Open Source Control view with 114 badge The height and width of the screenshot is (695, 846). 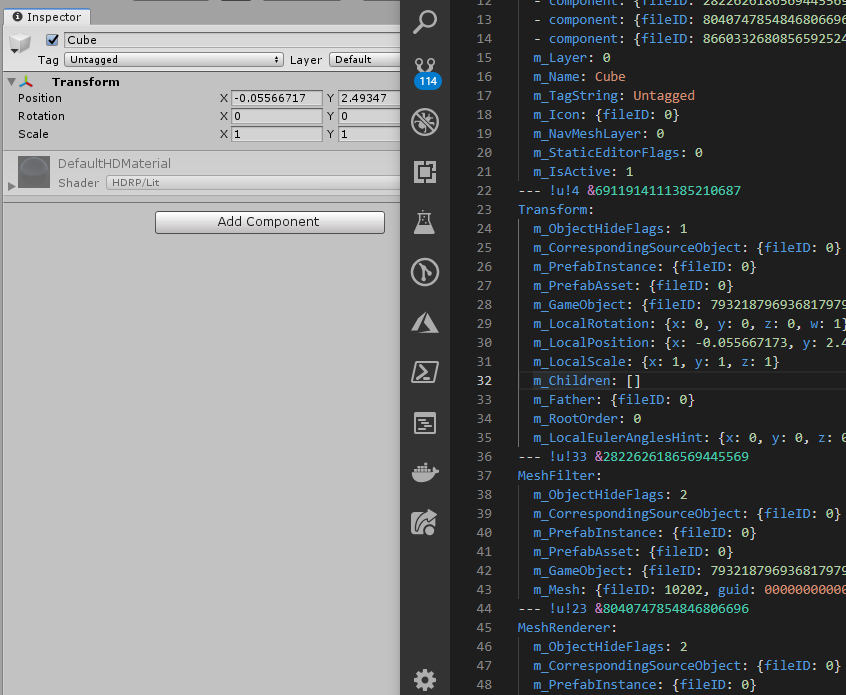click(426, 72)
